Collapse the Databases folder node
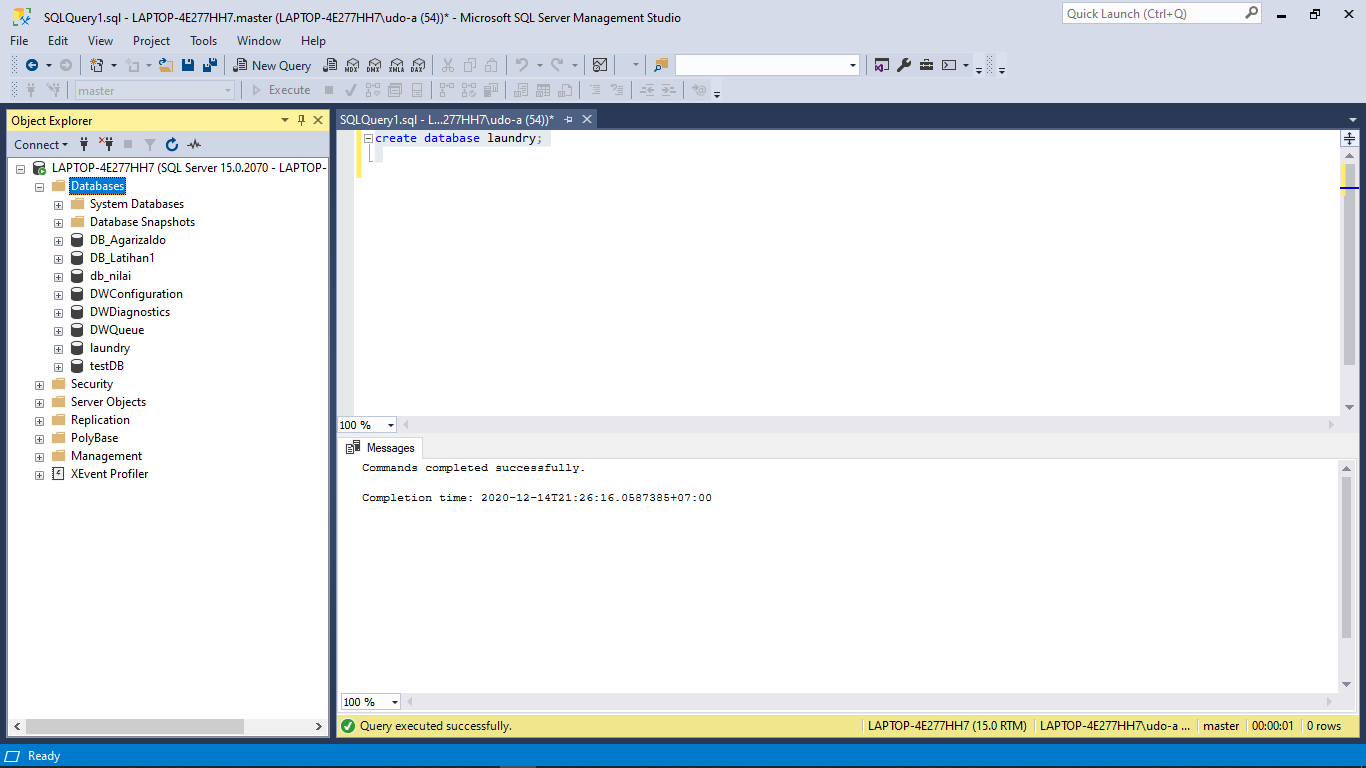This screenshot has width=1366, height=768. tap(39, 186)
